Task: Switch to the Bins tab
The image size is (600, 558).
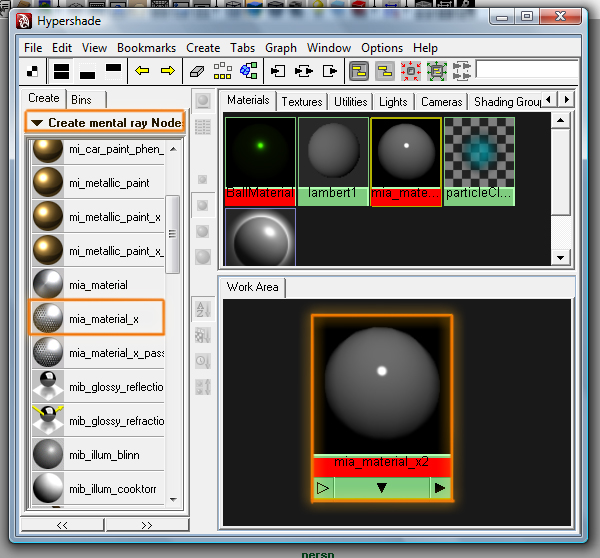Action: pyautogui.click(x=86, y=100)
